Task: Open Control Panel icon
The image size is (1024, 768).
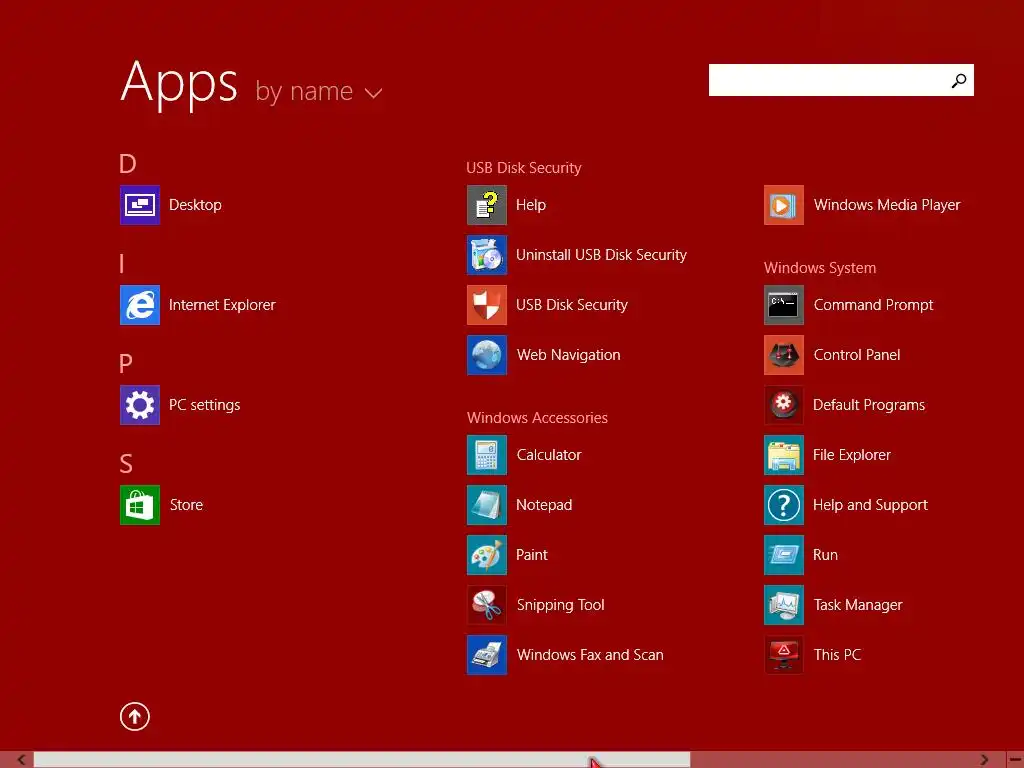Action: pyautogui.click(x=784, y=355)
